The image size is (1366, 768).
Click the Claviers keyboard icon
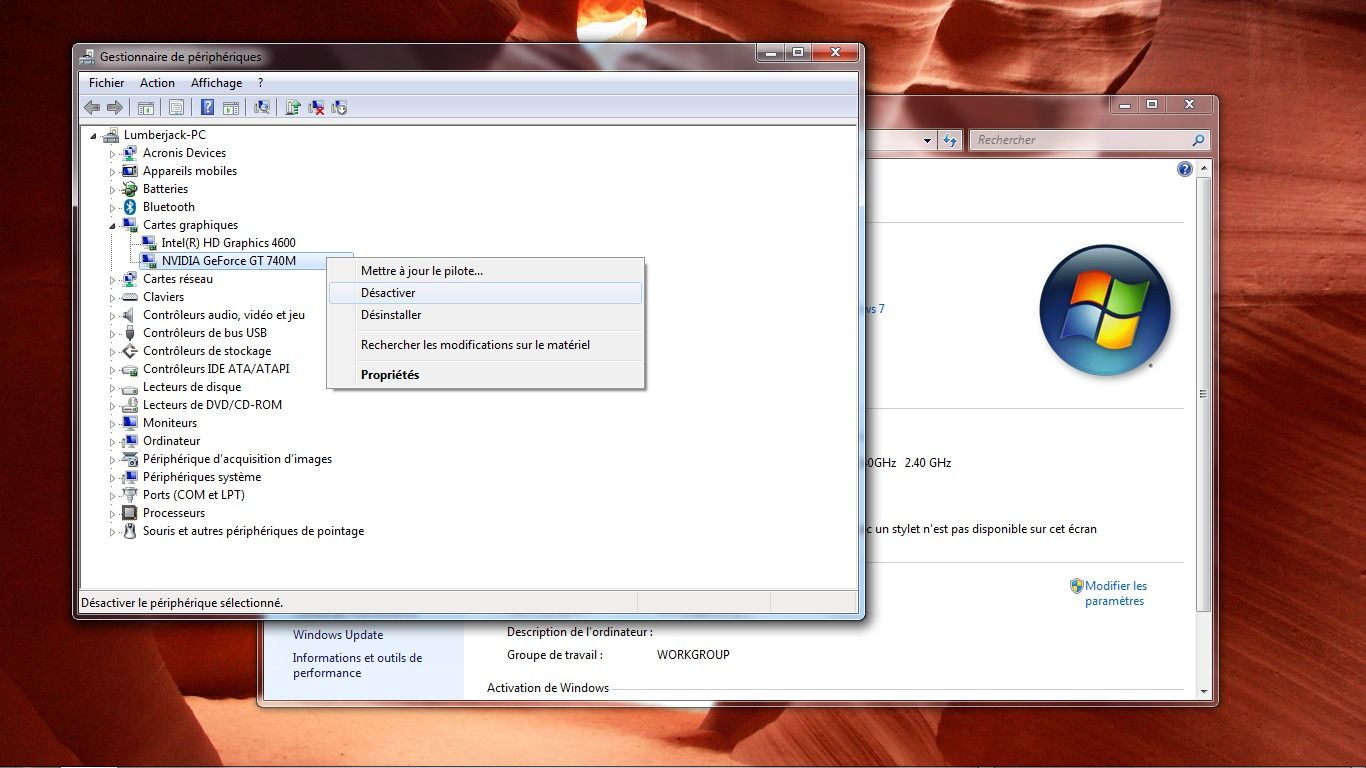[x=129, y=297]
